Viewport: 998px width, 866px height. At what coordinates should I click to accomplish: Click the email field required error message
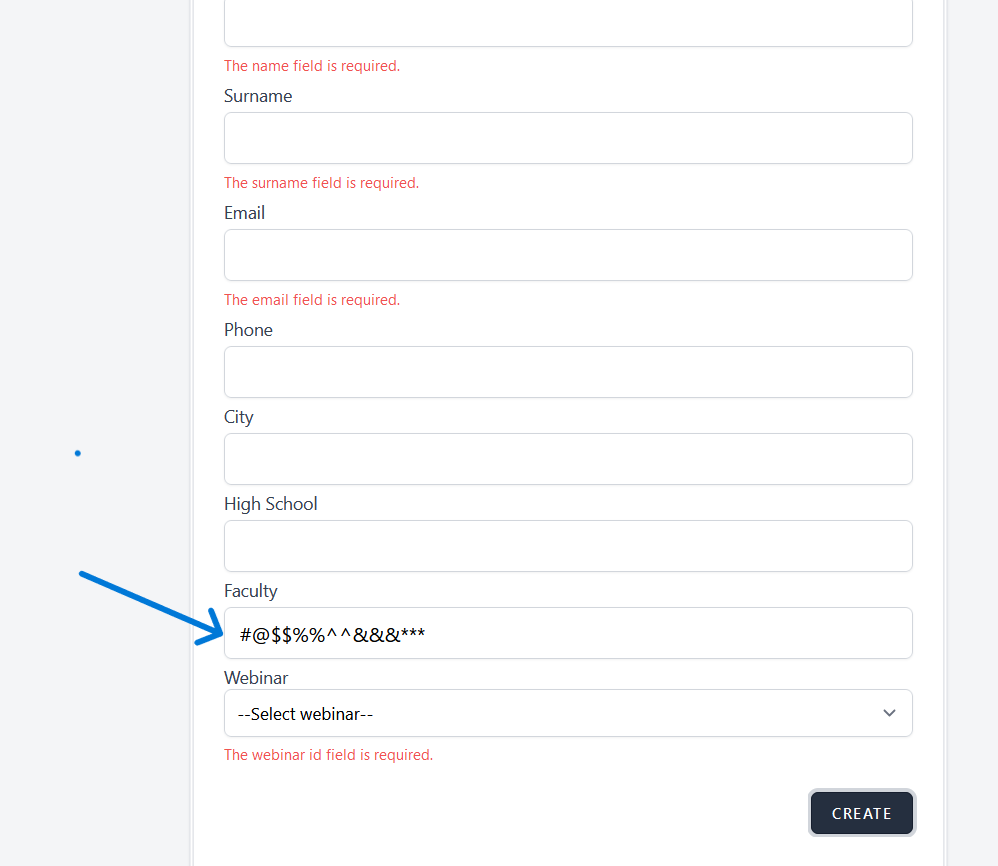(312, 300)
